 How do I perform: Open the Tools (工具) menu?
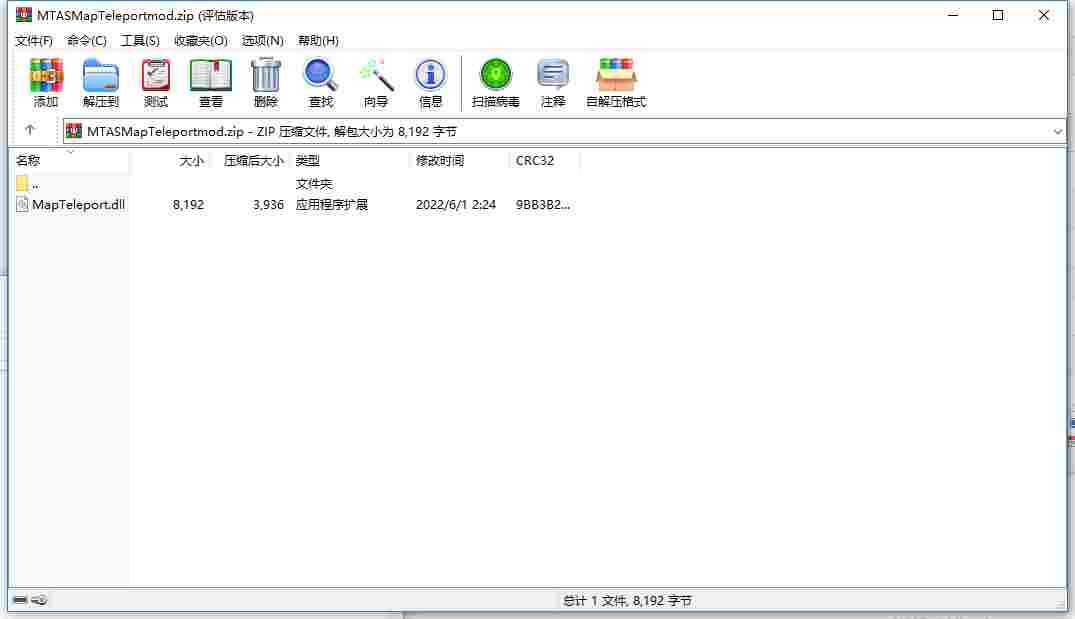click(x=140, y=40)
